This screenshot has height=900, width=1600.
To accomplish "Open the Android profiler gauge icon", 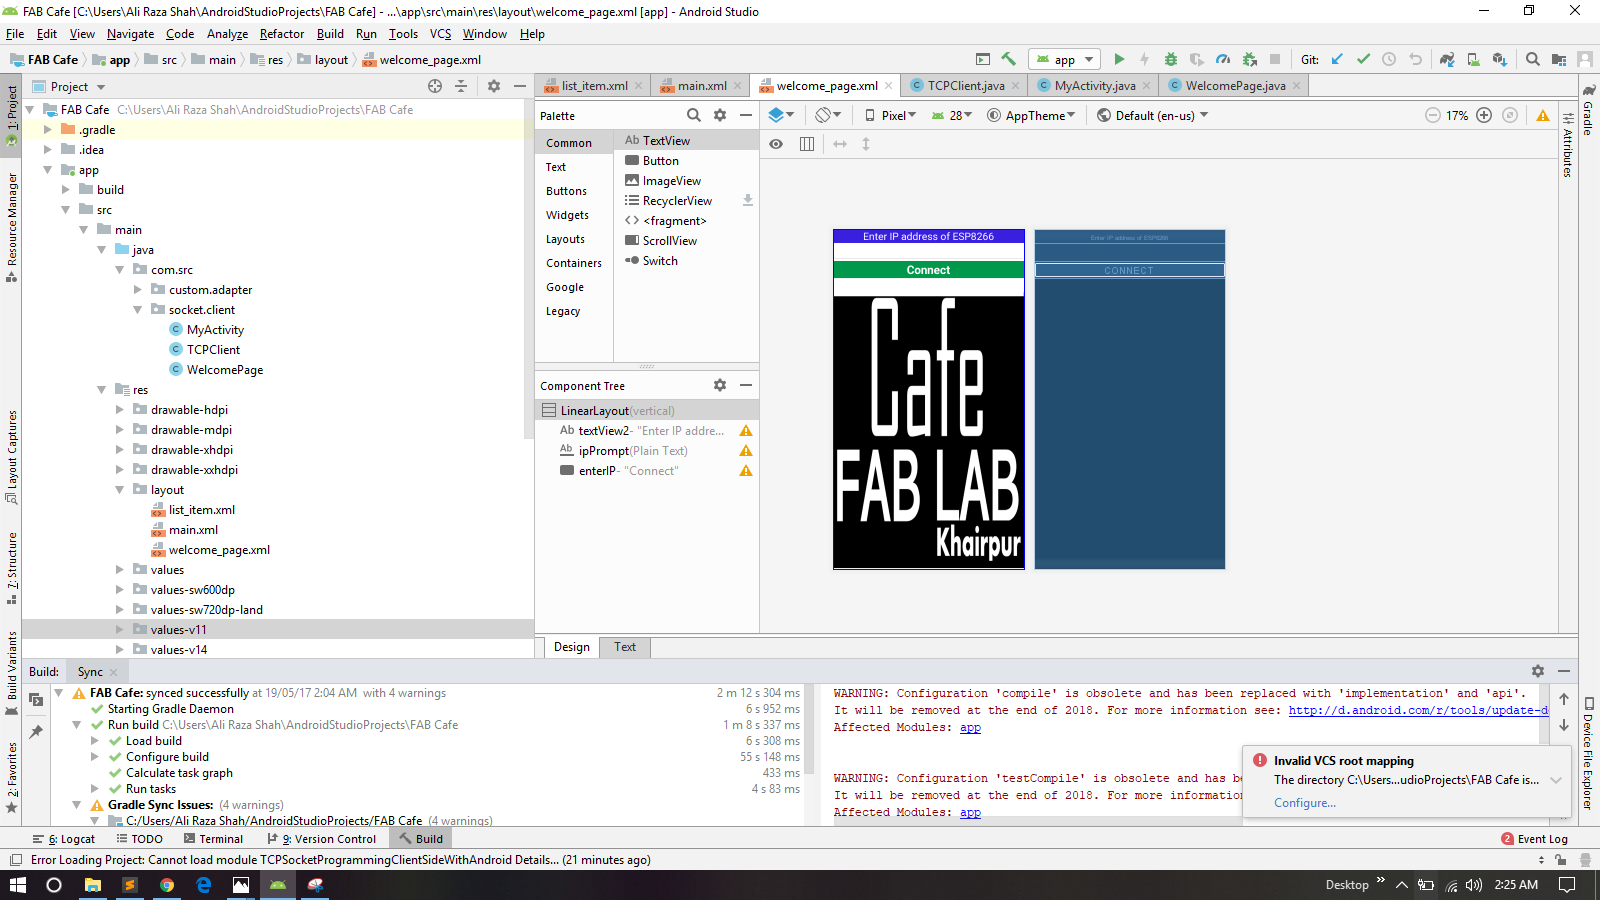I will [x=1223, y=59].
